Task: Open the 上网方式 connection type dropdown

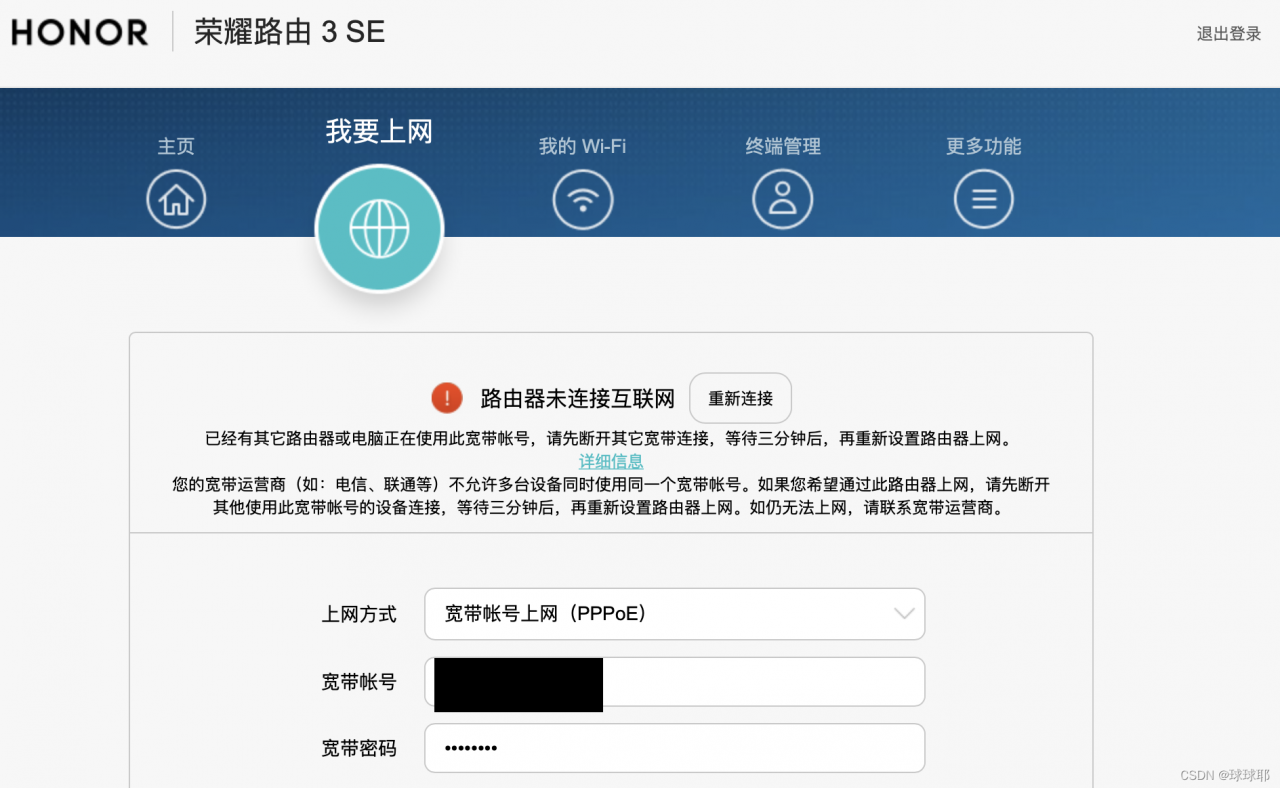Action: click(x=674, y=614)
